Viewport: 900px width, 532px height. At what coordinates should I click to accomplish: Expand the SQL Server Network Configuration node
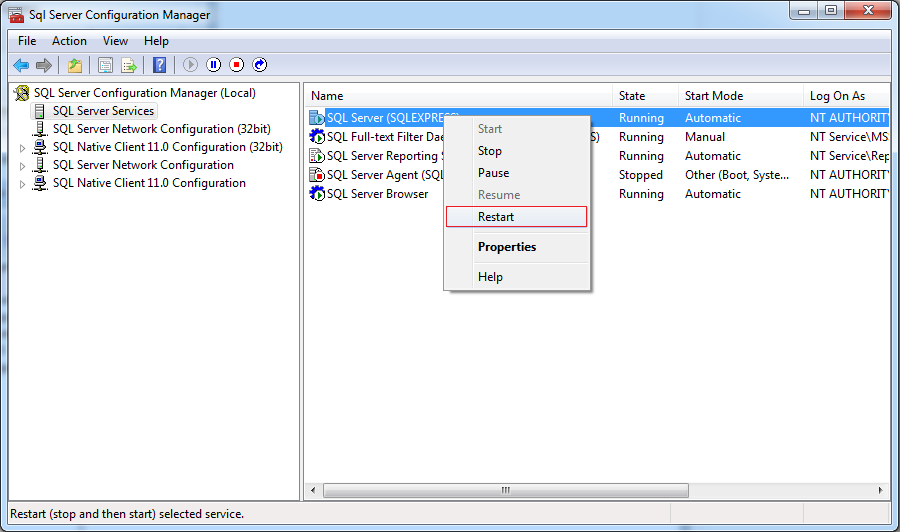[x=22, y=166]
